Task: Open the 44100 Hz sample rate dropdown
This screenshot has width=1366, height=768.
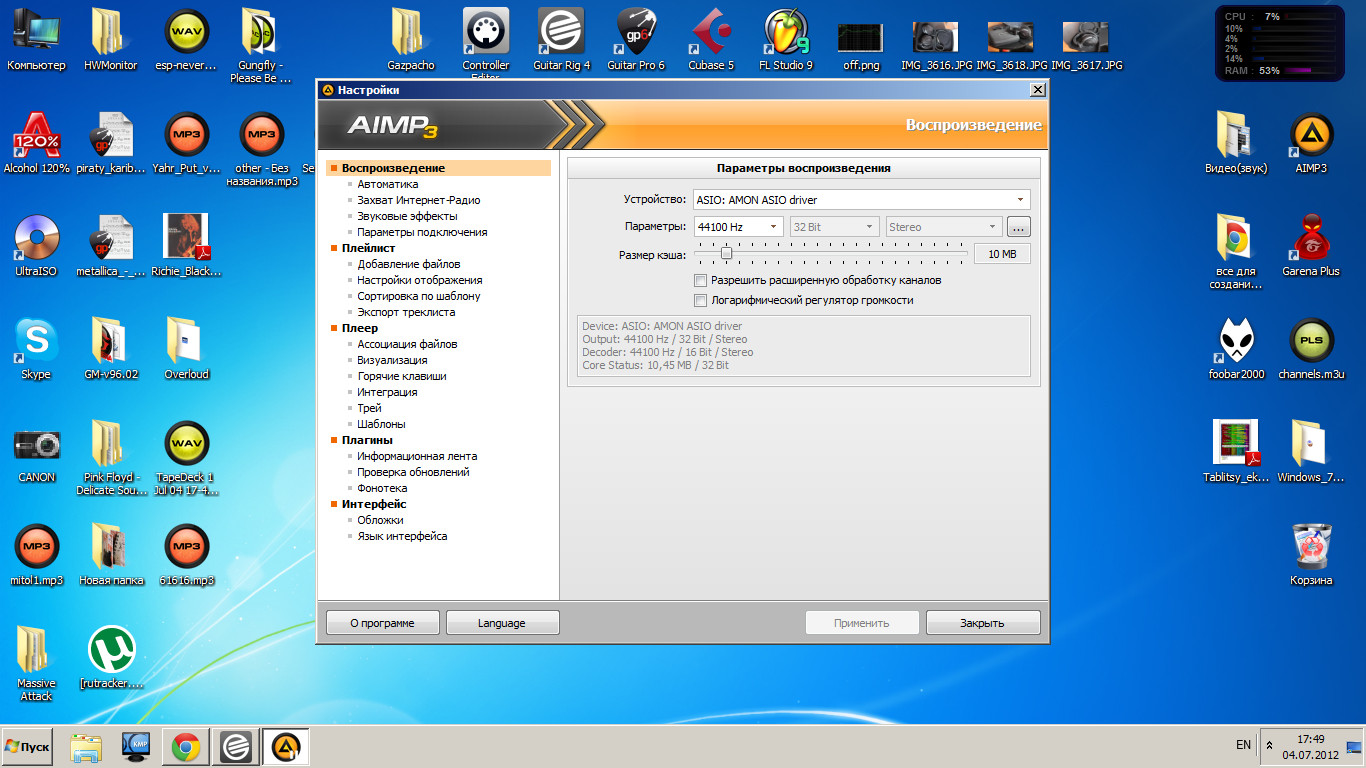Action: point(738,227)
